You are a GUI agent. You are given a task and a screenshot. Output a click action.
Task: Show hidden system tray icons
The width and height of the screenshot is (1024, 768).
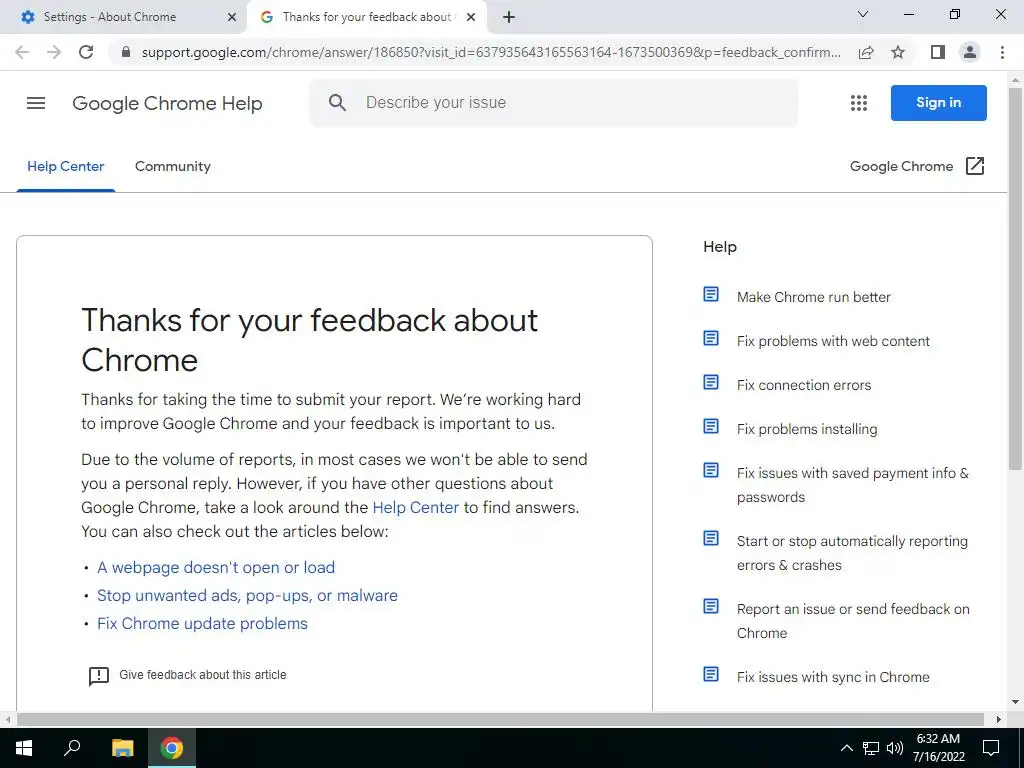point(846,748)
